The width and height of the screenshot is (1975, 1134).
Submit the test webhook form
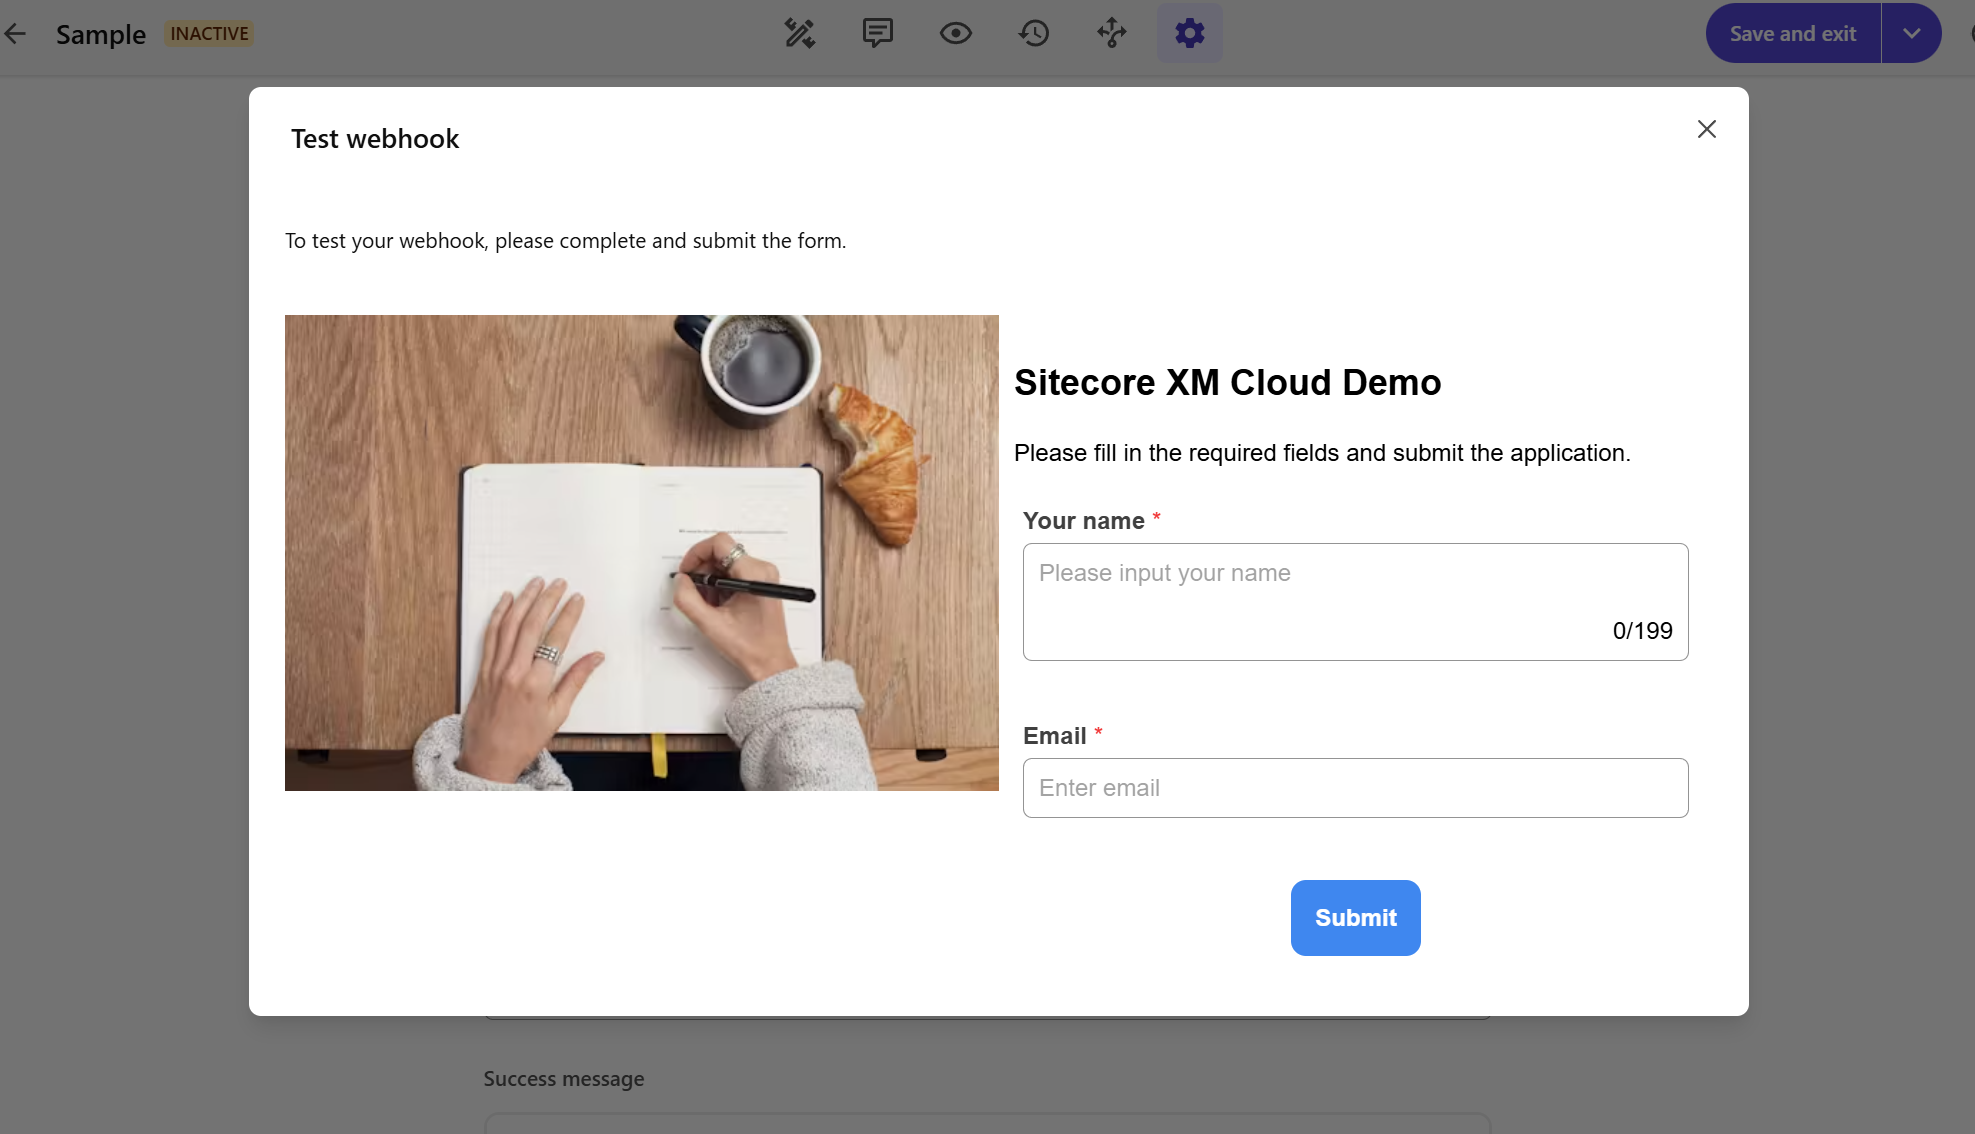pos(1355,918)
